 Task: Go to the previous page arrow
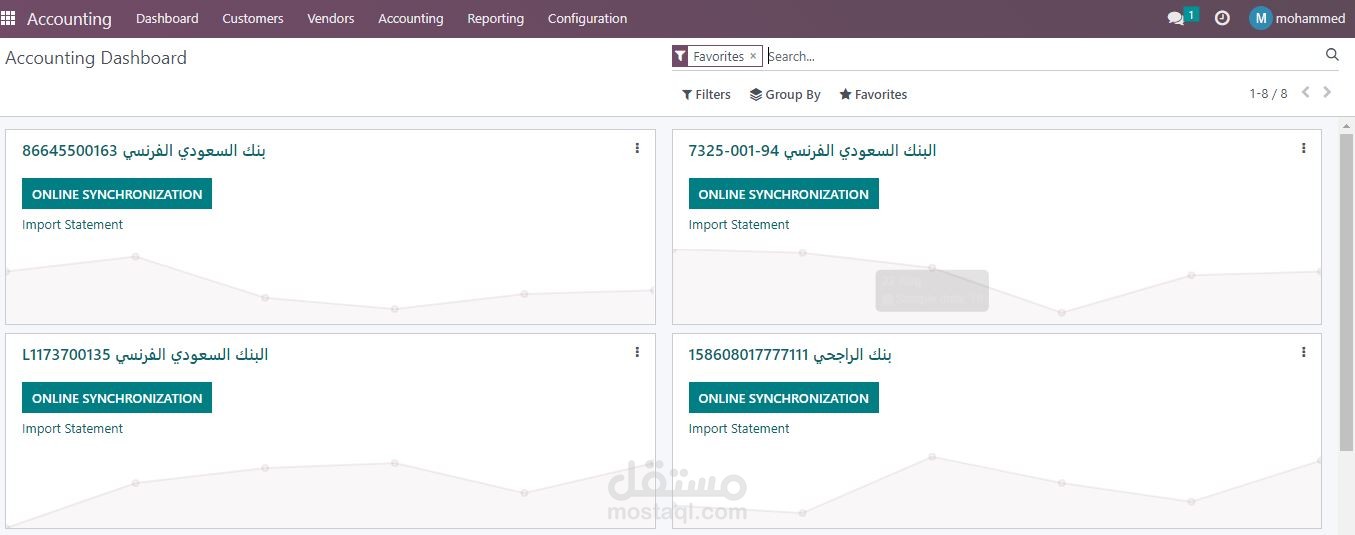coord(1306,92)
